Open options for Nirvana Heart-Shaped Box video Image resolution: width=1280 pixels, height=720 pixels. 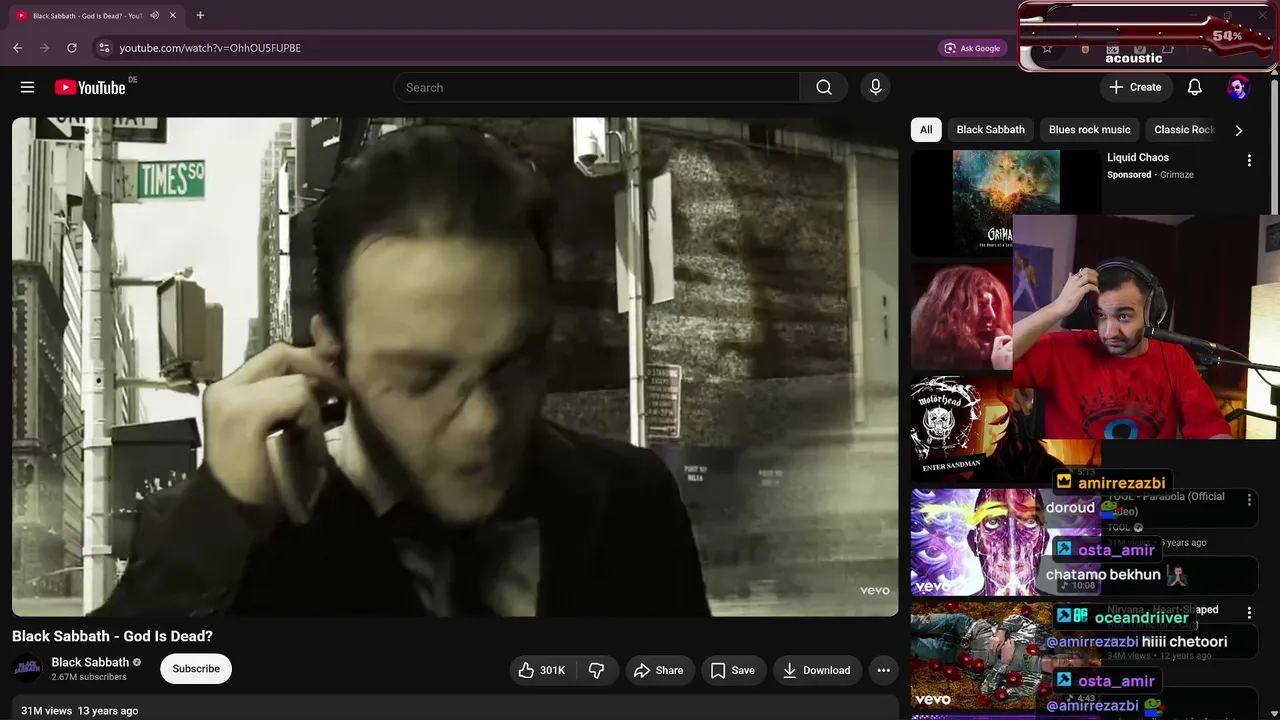click(x=1249, y=612)
